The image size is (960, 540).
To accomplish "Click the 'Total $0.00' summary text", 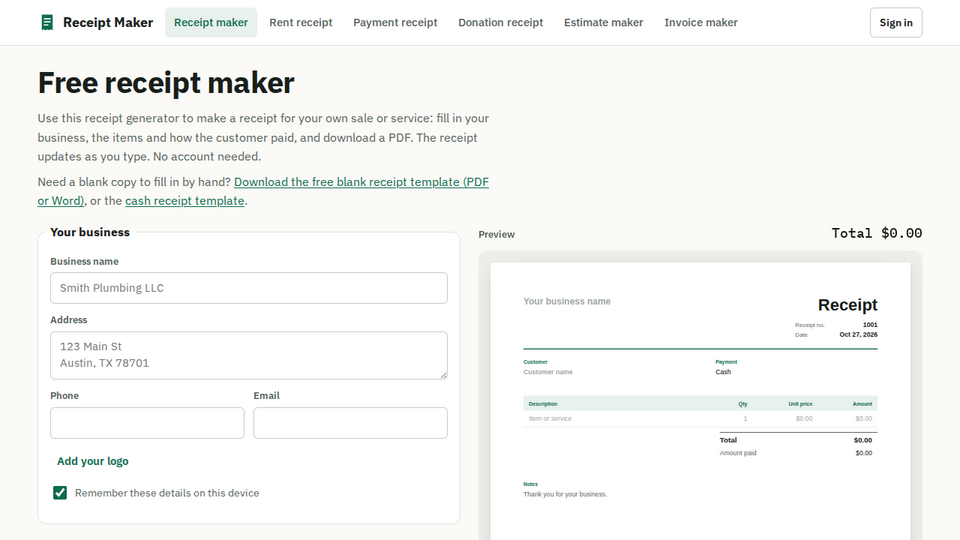I will 876,233.
